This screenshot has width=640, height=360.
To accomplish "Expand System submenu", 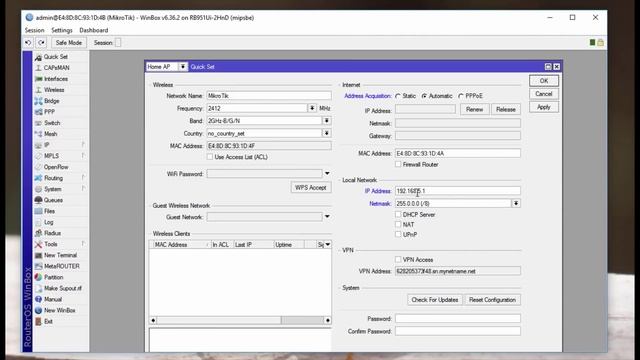I will pos(83,189).
